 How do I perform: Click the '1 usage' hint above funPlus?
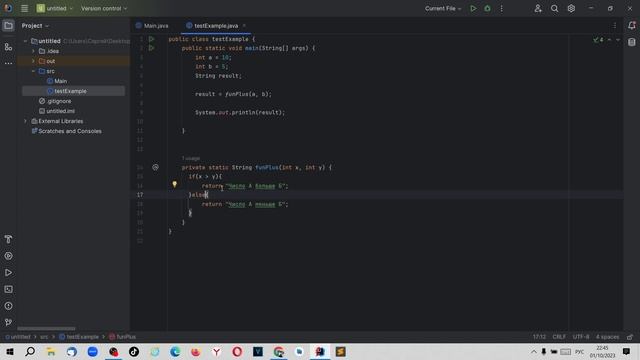coord(191,158)
